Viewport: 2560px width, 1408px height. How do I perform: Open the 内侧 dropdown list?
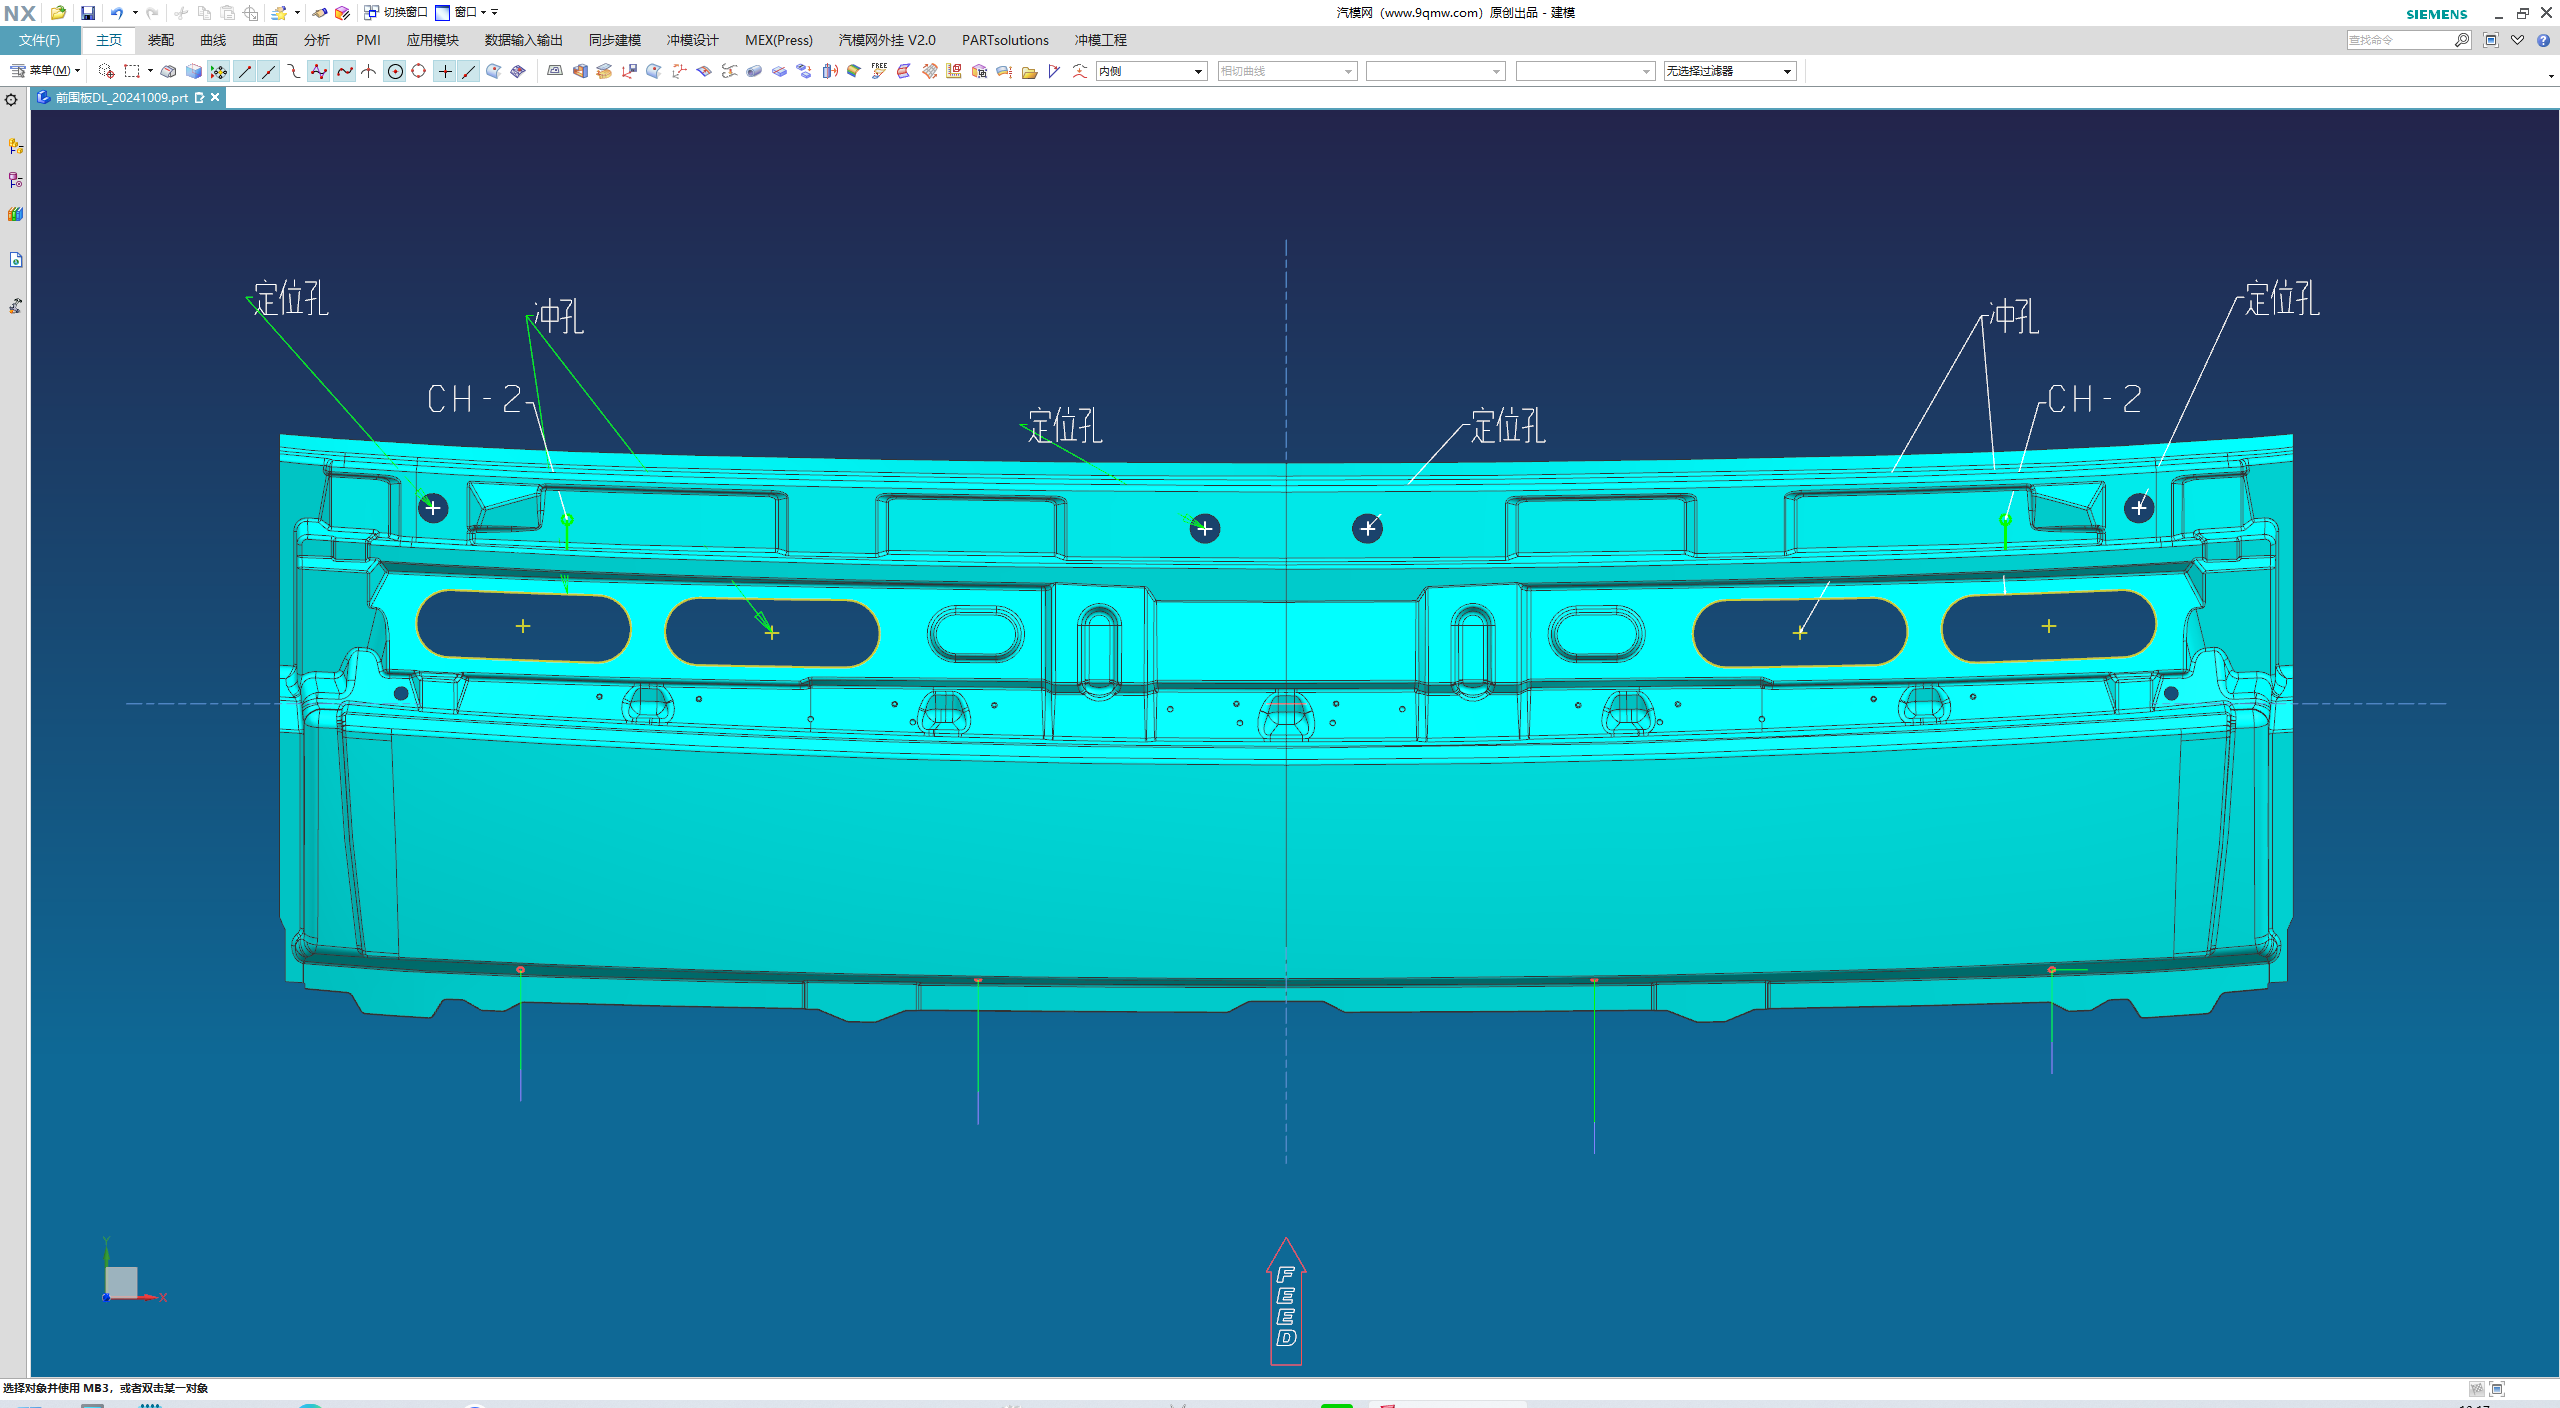(x=1198, y=71)
